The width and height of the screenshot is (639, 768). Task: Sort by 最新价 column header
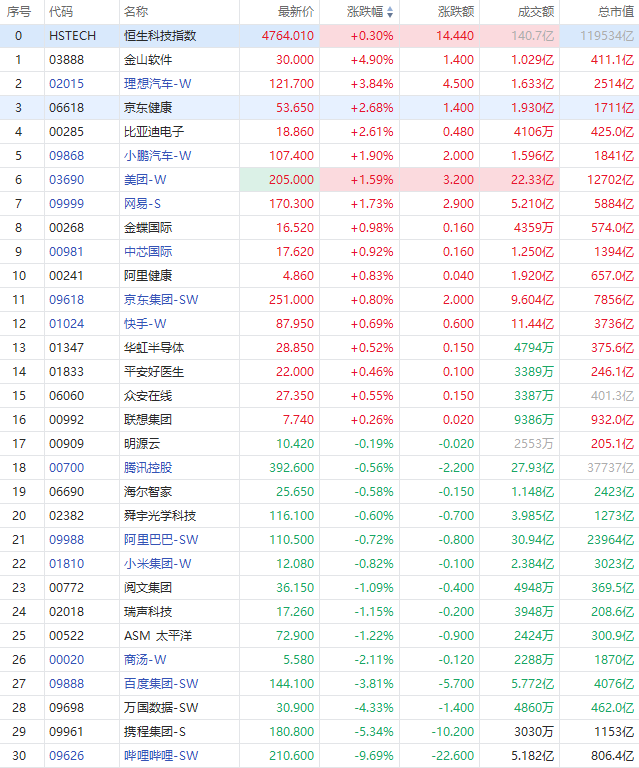(x=296, y=12)
